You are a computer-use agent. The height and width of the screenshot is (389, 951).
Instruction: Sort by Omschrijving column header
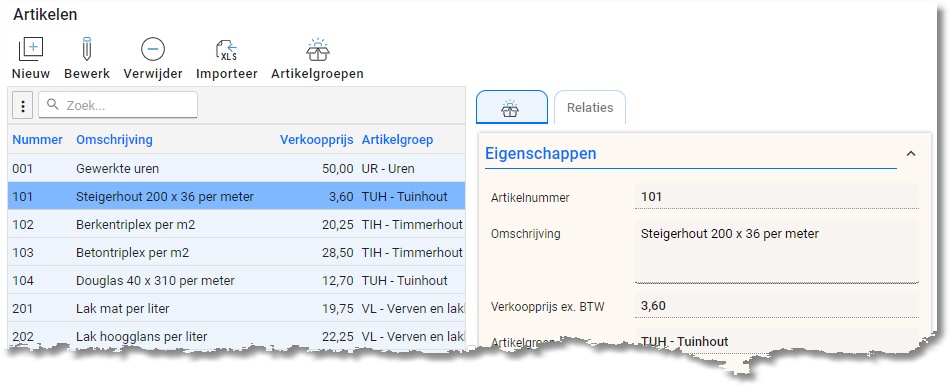click(x=114, y=140)
